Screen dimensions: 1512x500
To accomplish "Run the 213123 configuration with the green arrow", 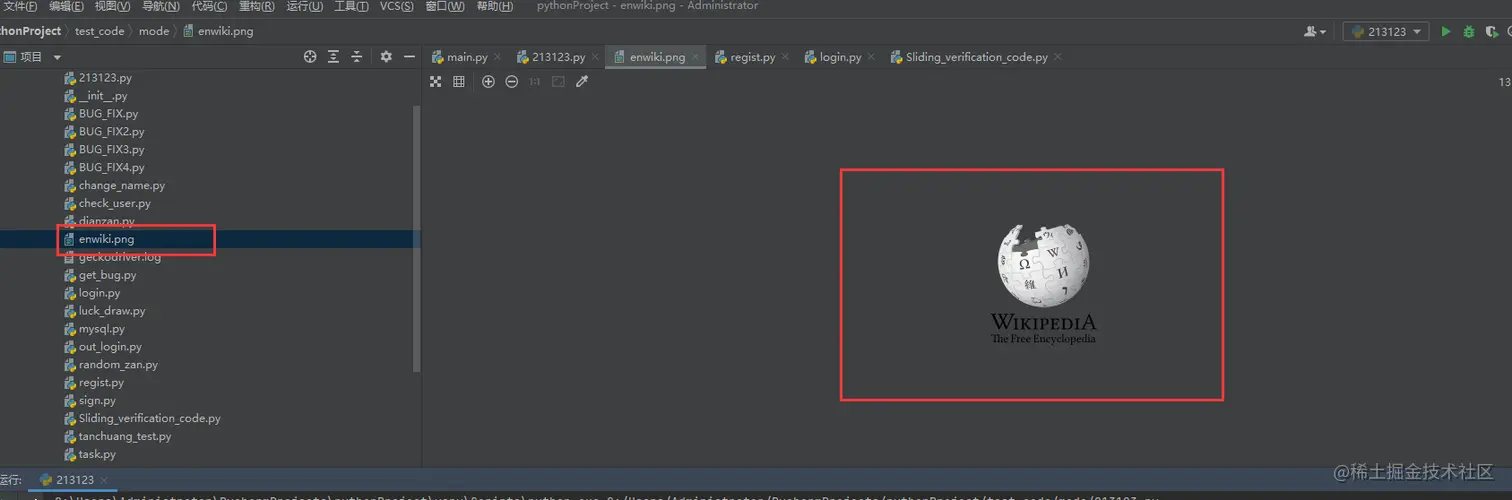I will point(1445,31).
